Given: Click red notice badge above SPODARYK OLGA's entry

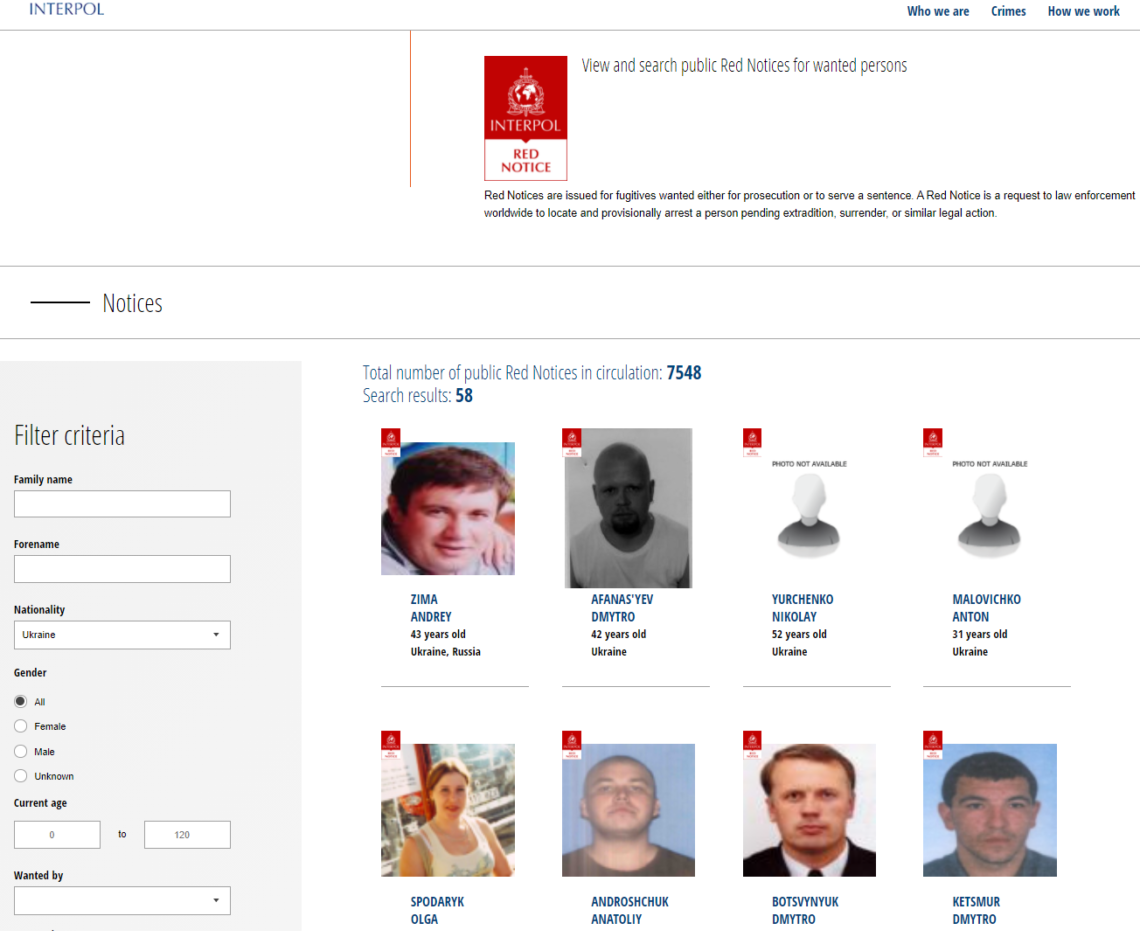Looking at the screenshot, I should coord(390,745).
